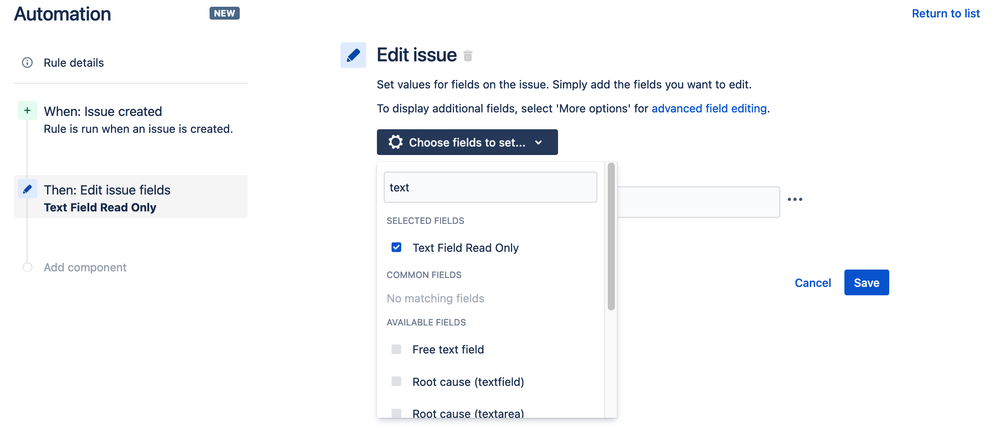Click the Rule details info icon

coord(27,63)
